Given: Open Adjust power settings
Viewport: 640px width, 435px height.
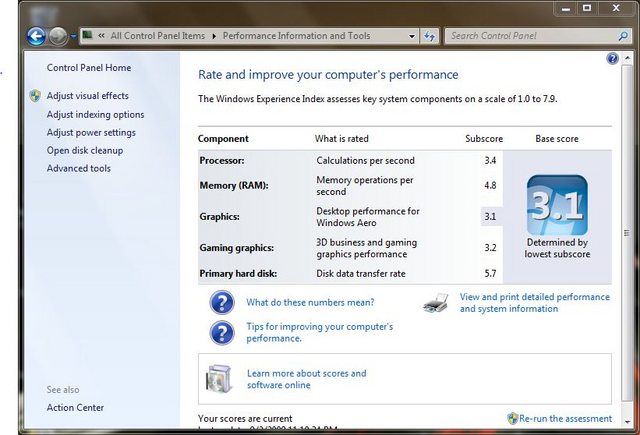Looking at the screenshot, I should 91,133.
